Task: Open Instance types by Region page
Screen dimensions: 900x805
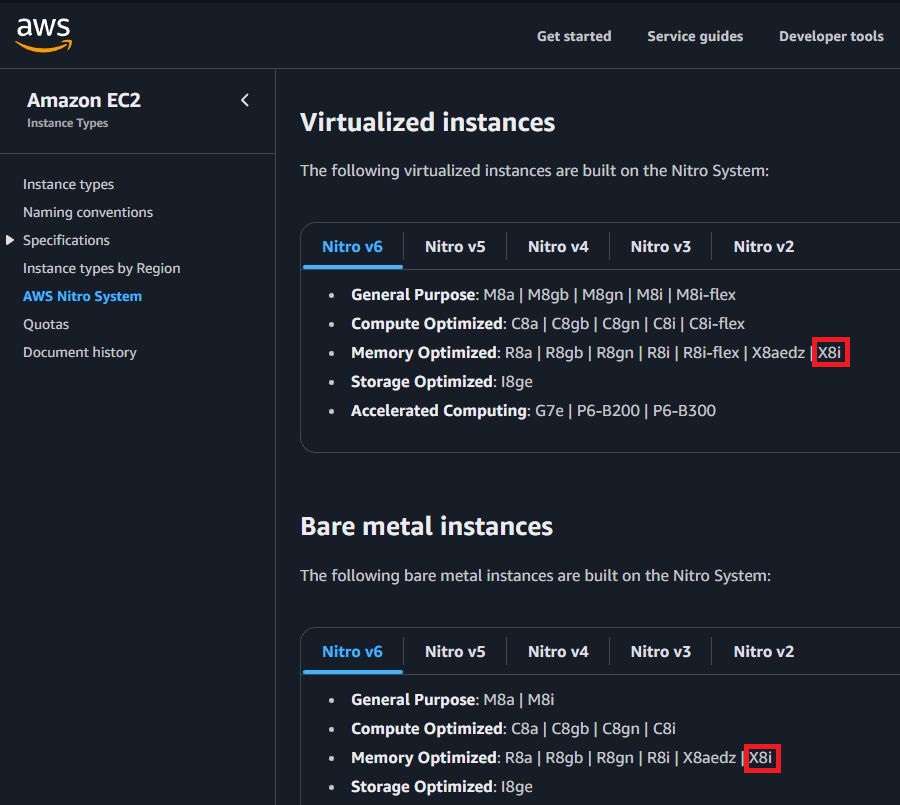Action: (102, 268)
